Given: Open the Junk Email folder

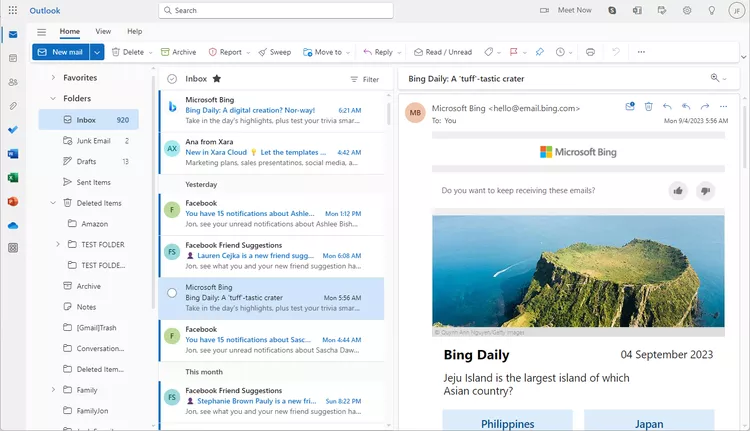Looking at the screenshot, I should [88, 141].
